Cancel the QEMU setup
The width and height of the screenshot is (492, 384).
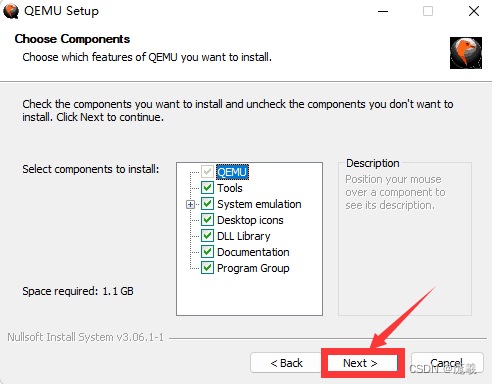[x=447, y=363]
